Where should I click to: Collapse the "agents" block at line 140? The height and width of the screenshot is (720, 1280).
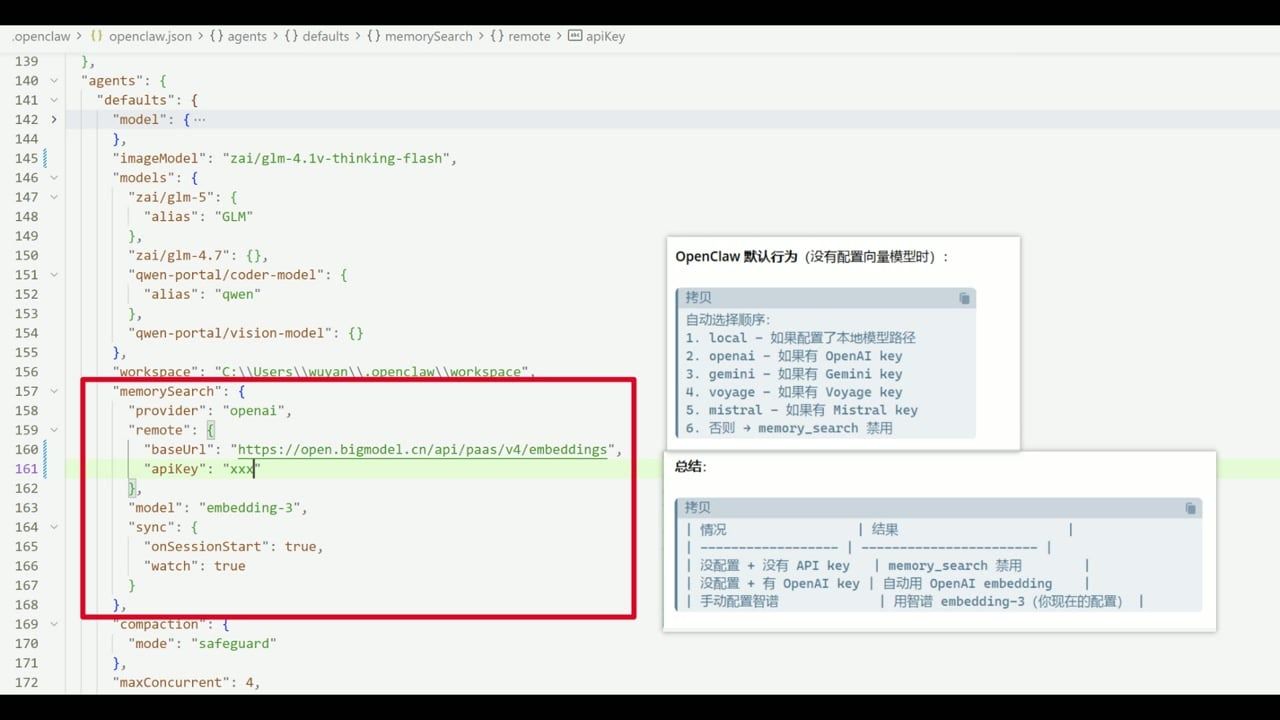[x=54, y=81]
